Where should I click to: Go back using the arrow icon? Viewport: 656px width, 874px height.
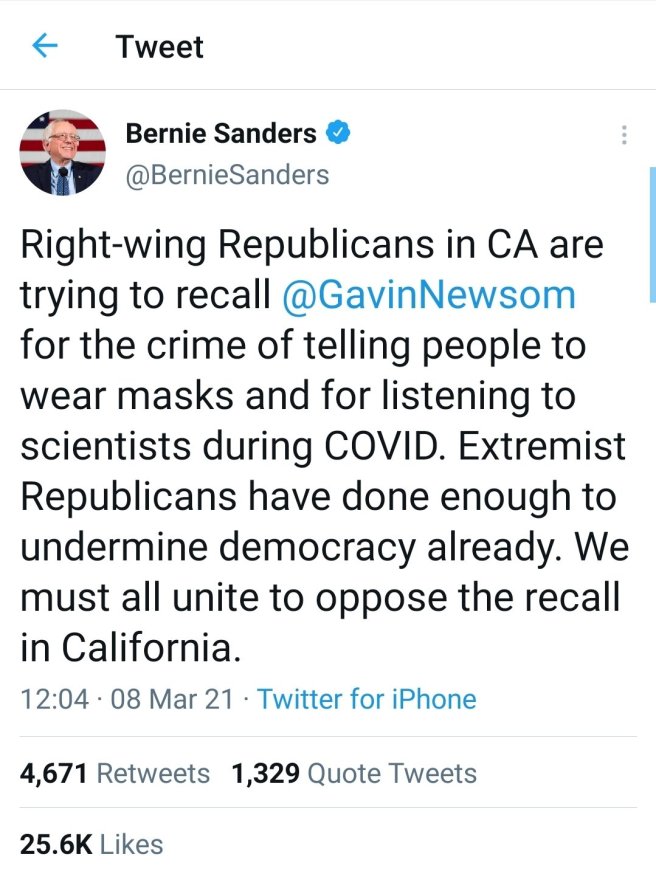click(x=45, y=46)
